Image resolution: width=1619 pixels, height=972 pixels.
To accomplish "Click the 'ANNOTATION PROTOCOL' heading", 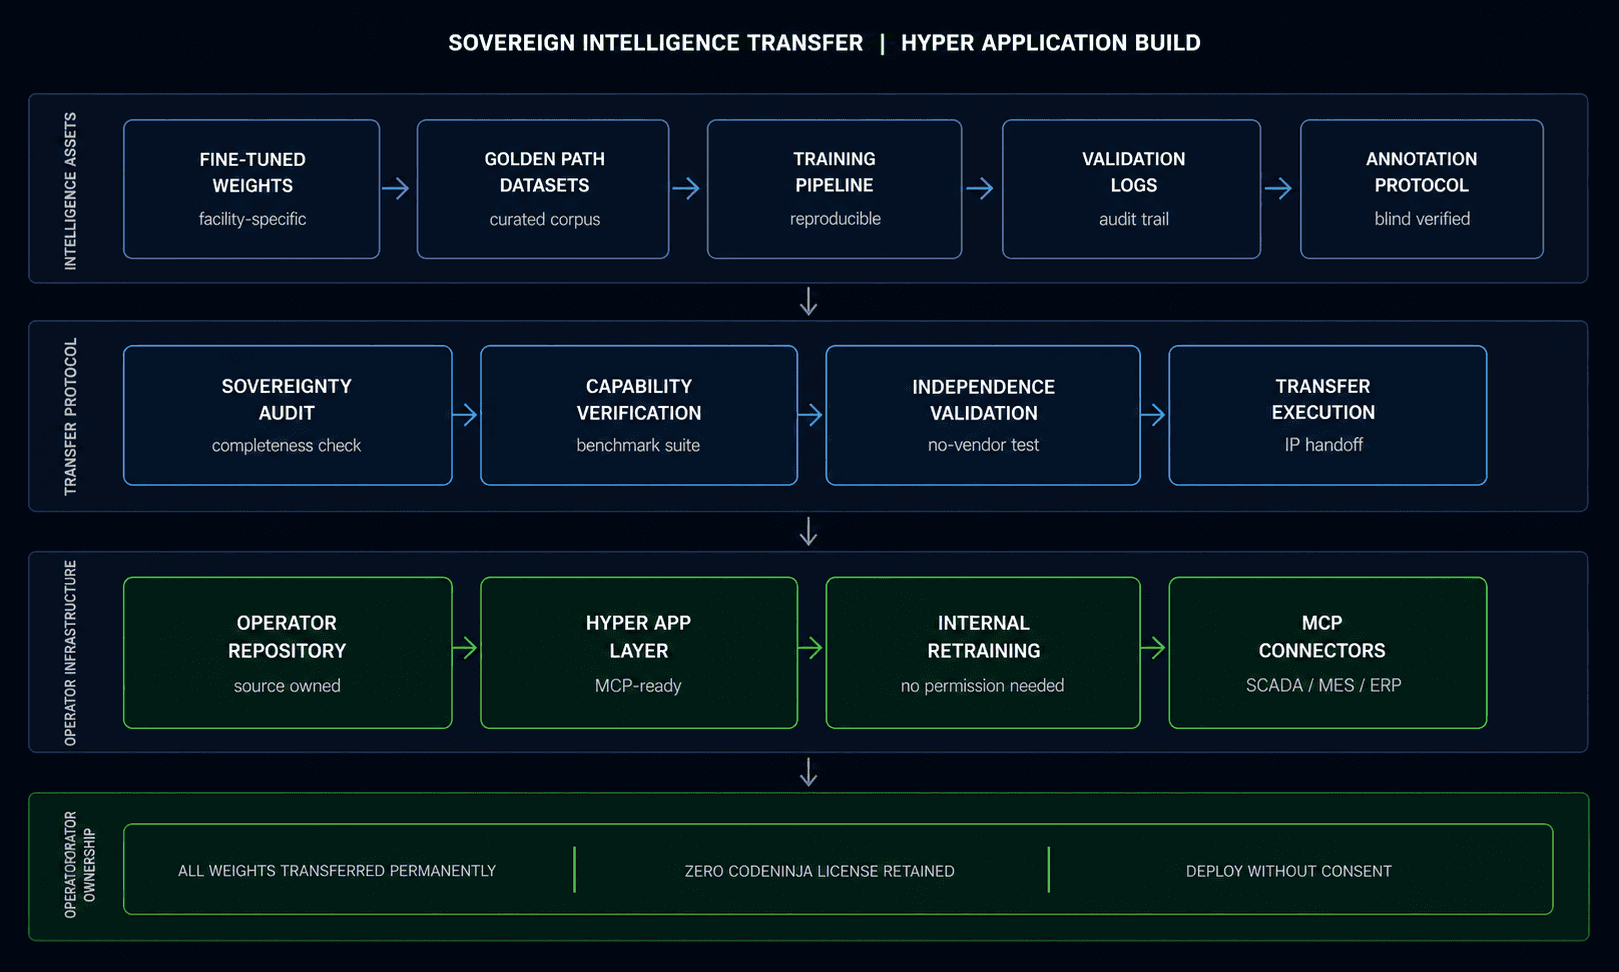I will (1421, 172).
